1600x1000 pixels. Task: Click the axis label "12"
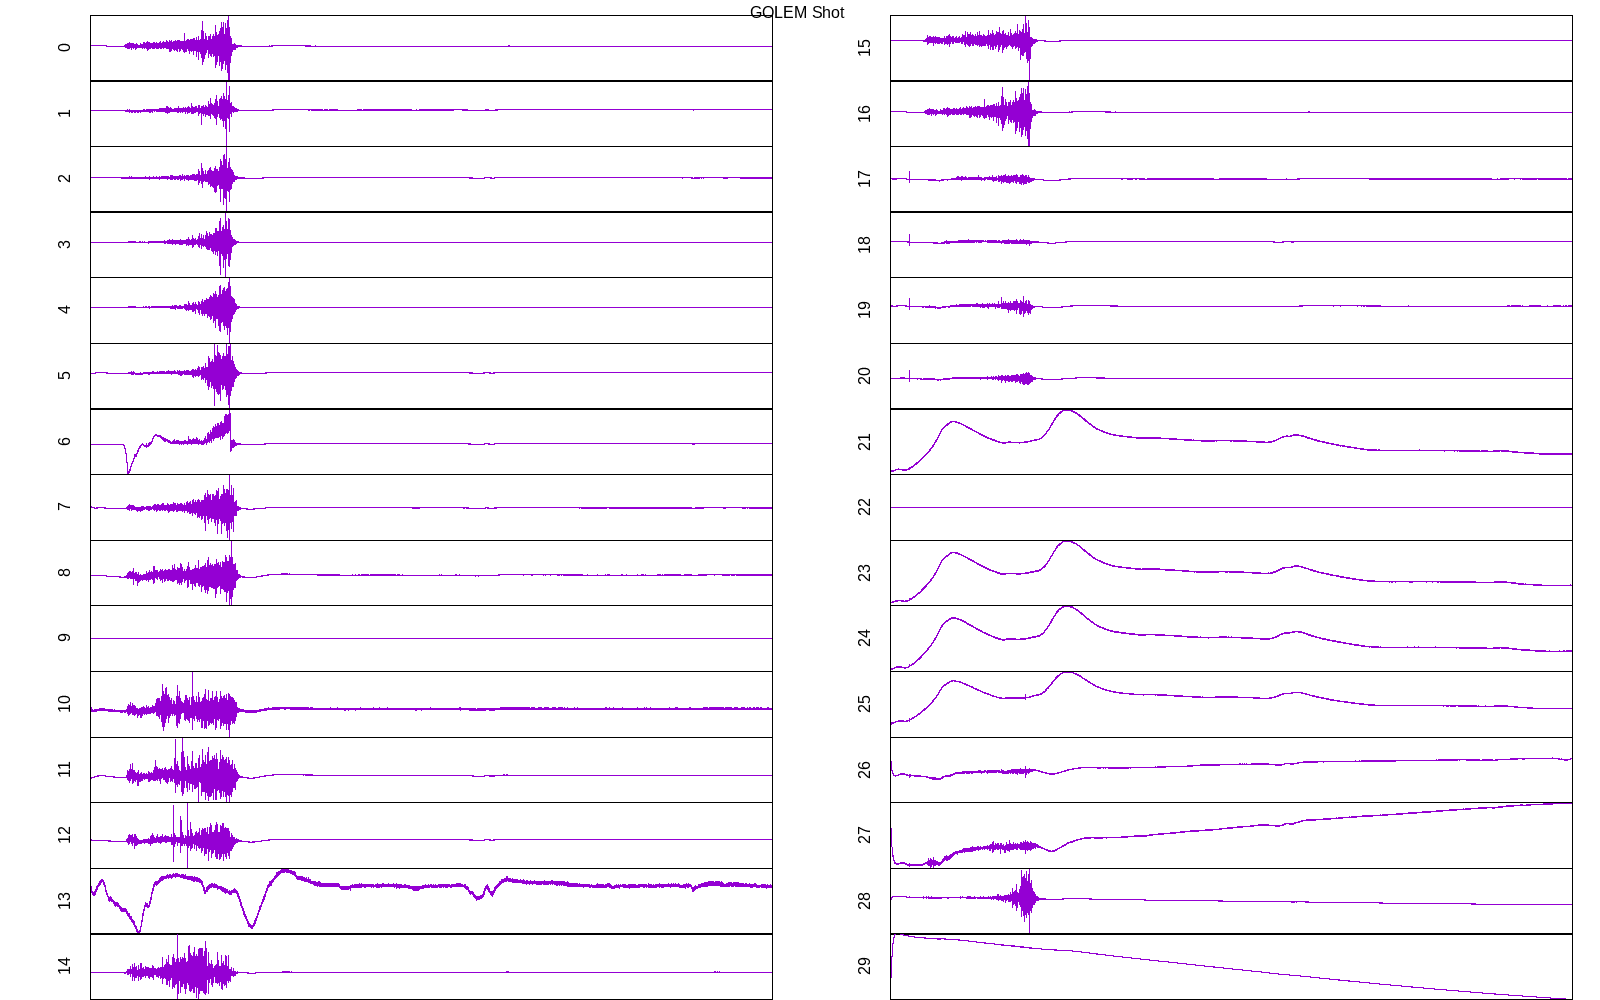pyautogui.click(x=65, y=835)
